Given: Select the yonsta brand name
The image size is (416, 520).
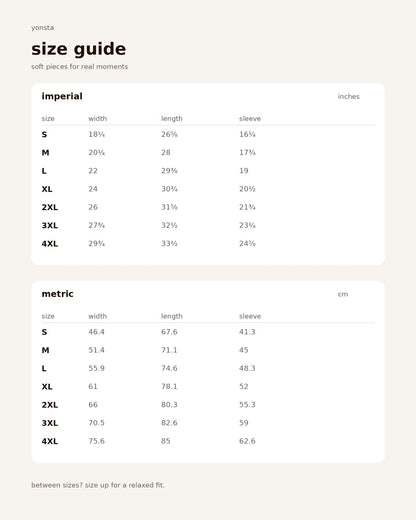Looking at the screenshot, I should pyautogui.click(x=43, y=28).
